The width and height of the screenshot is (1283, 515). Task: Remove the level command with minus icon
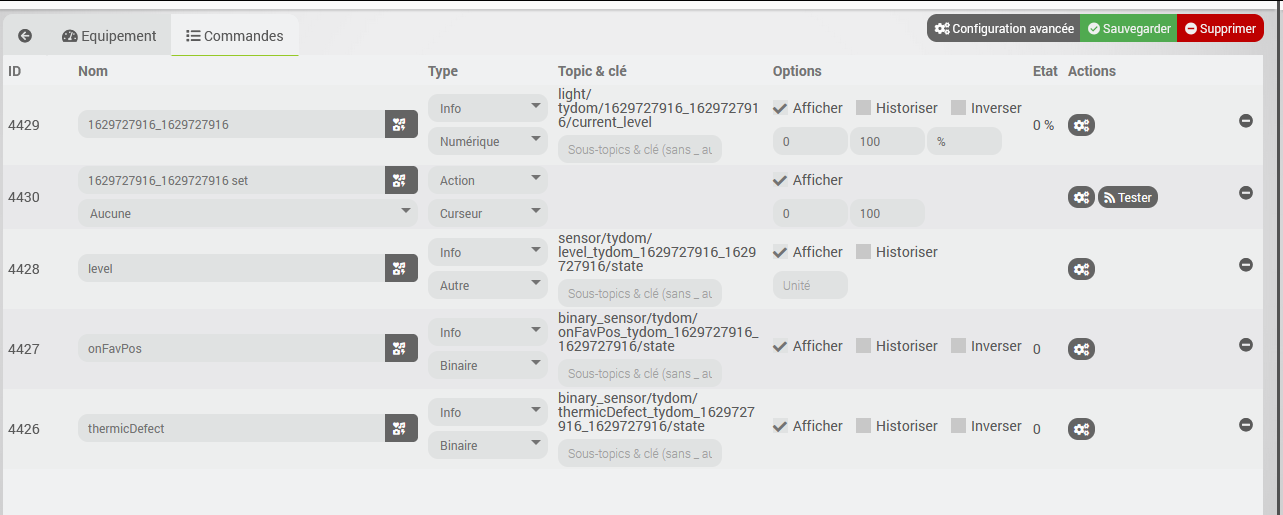click(x=1246, y=264)
